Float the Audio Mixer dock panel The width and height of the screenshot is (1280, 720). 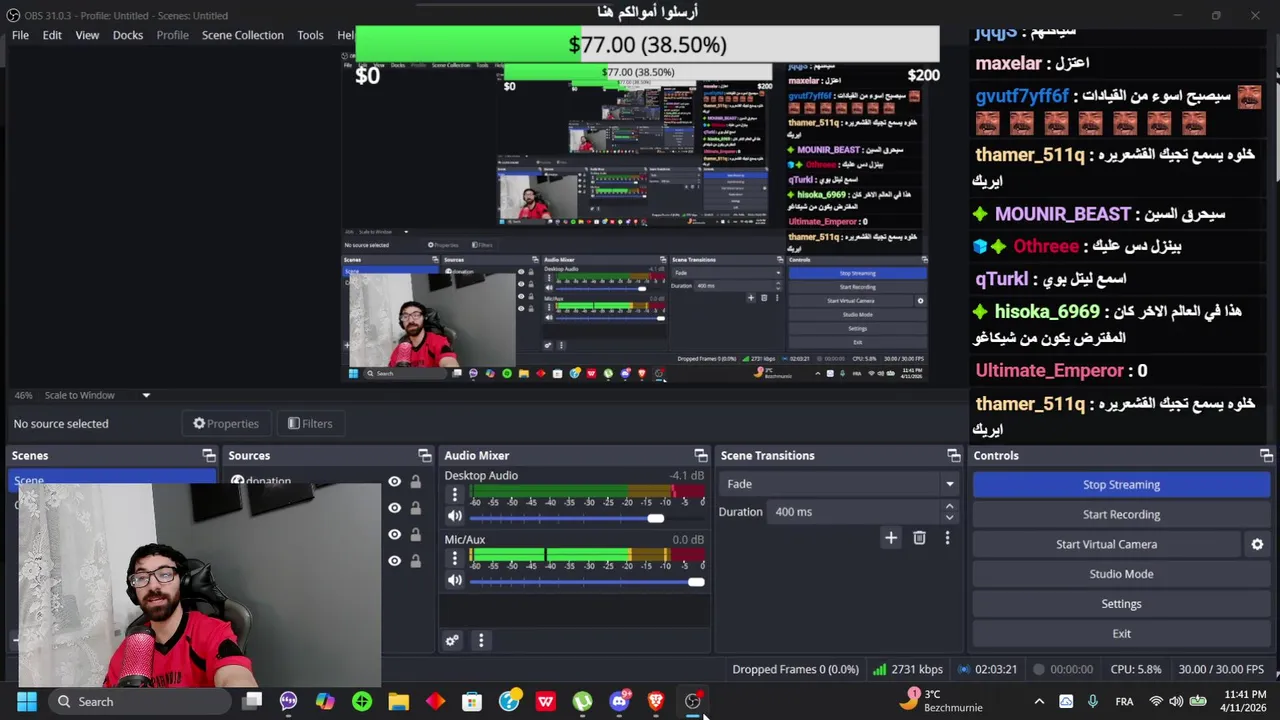701,456
